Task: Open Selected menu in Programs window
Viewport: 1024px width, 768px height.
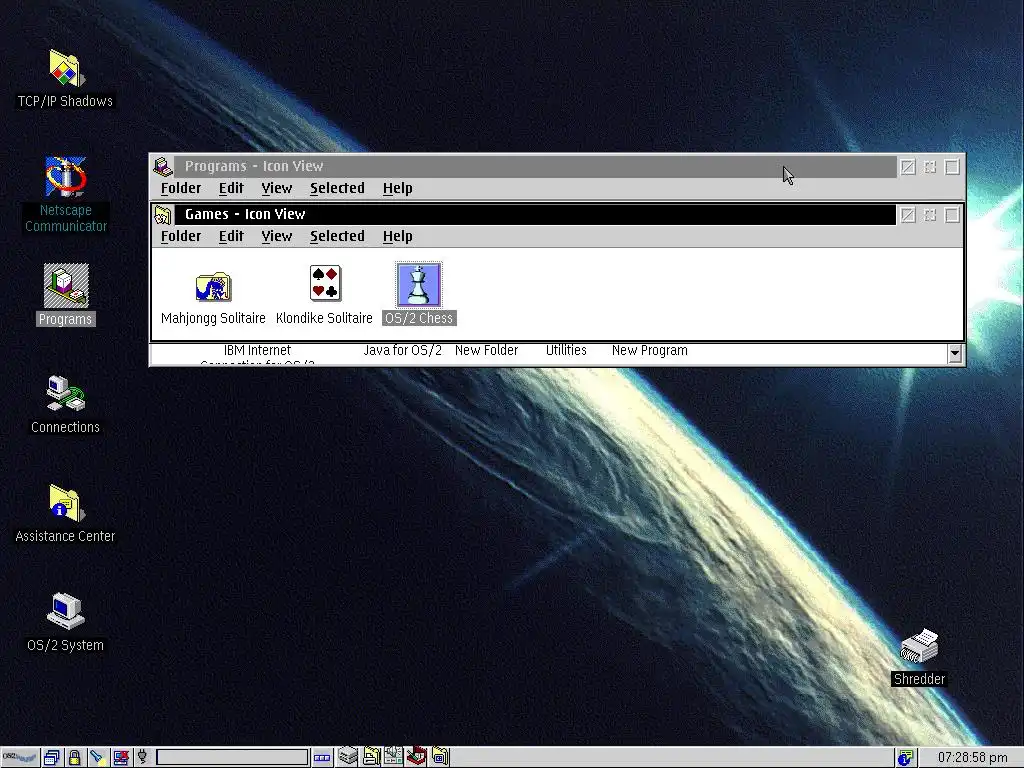Action: [x=337, y=188]
